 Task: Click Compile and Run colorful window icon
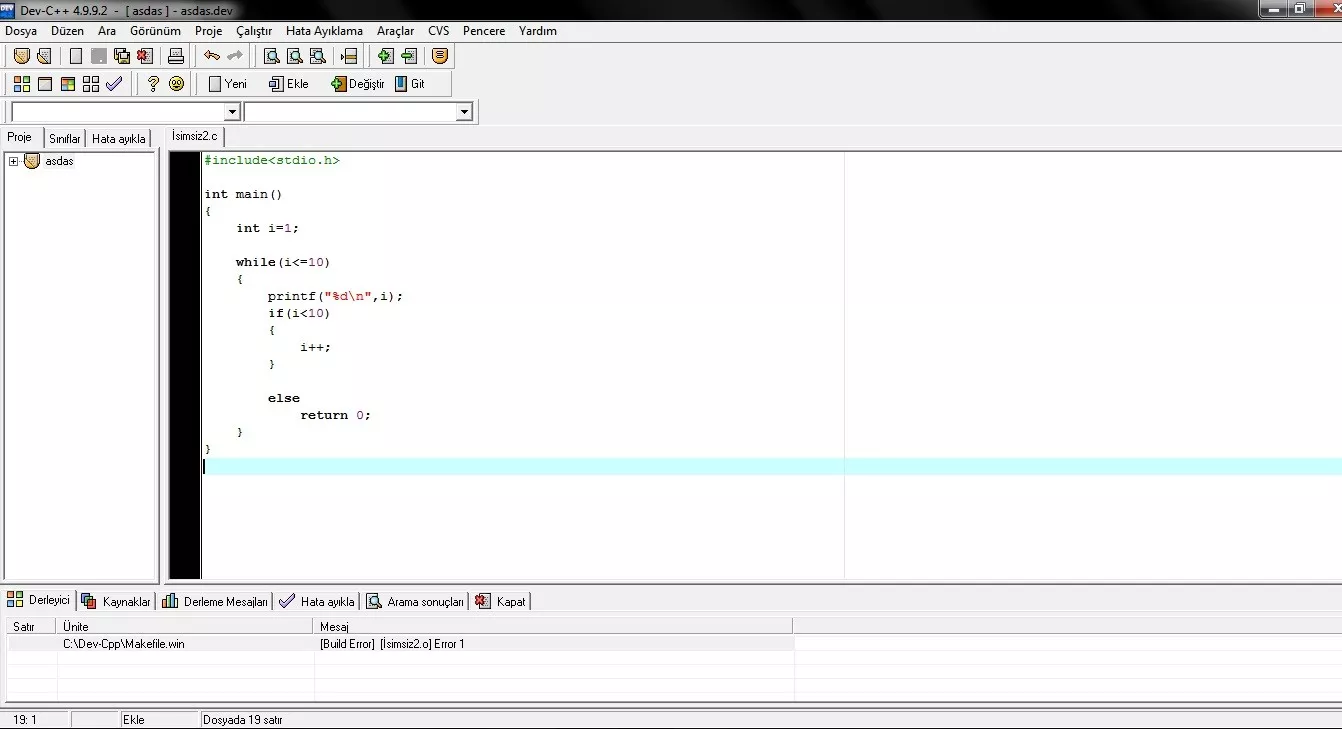(x=68, y=84)
